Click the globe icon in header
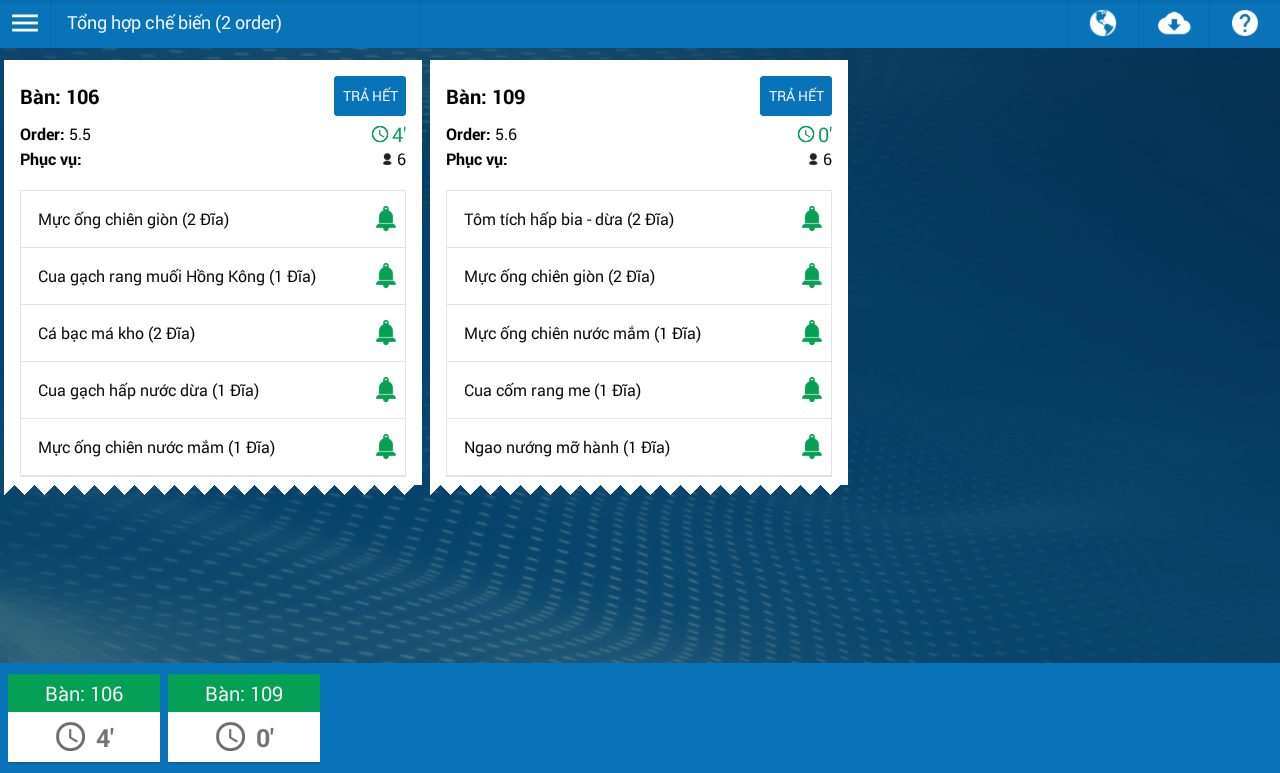Viewport: 1280px width, 773px height. pyautogui.click(x=1103, y=23)
